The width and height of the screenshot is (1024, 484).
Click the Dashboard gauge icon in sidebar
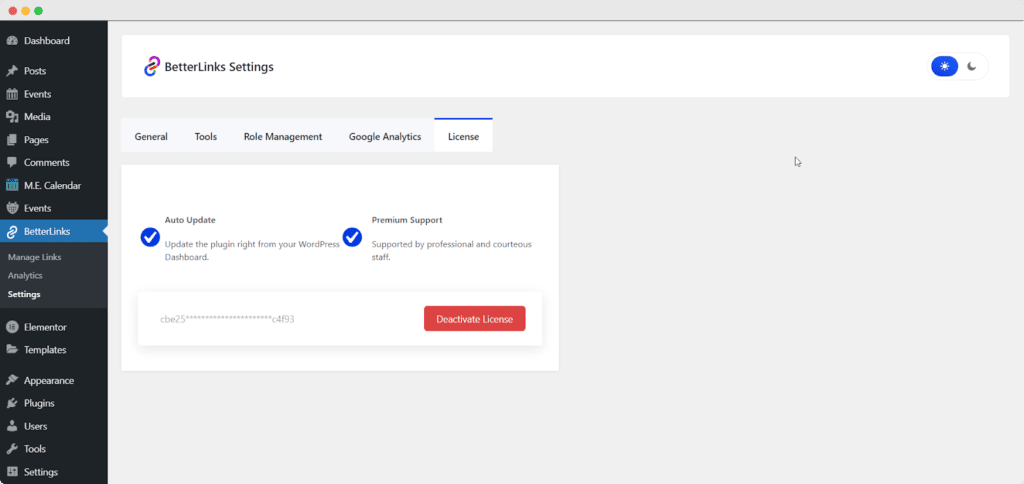pos(12,40)
